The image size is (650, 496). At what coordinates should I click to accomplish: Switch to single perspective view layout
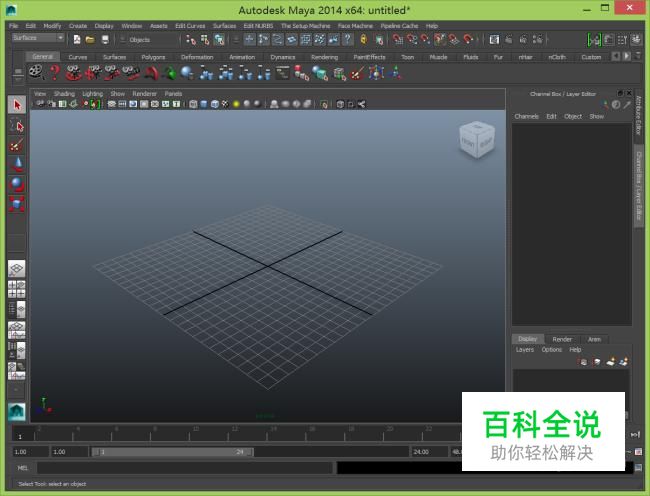(17, 270)
